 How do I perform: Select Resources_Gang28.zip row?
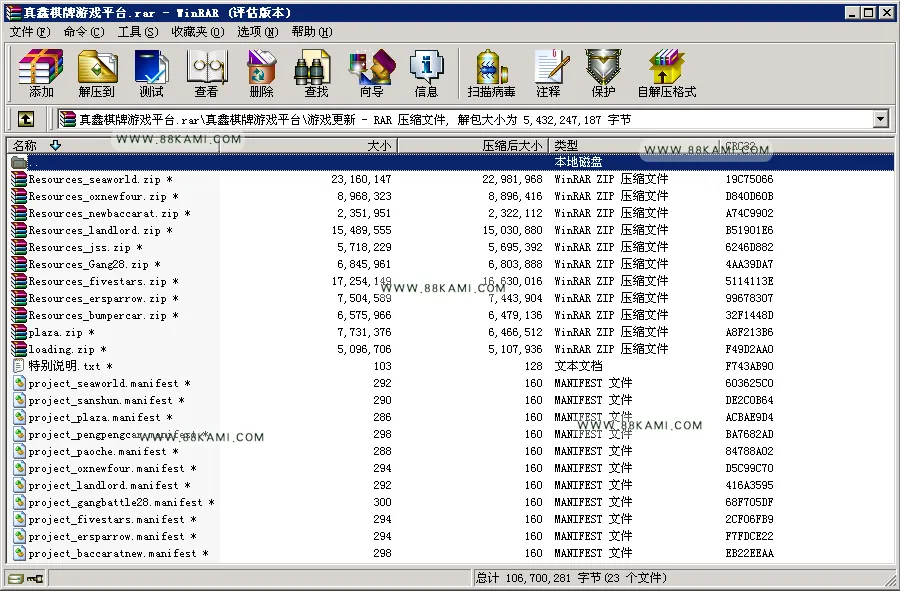(451, 265)
